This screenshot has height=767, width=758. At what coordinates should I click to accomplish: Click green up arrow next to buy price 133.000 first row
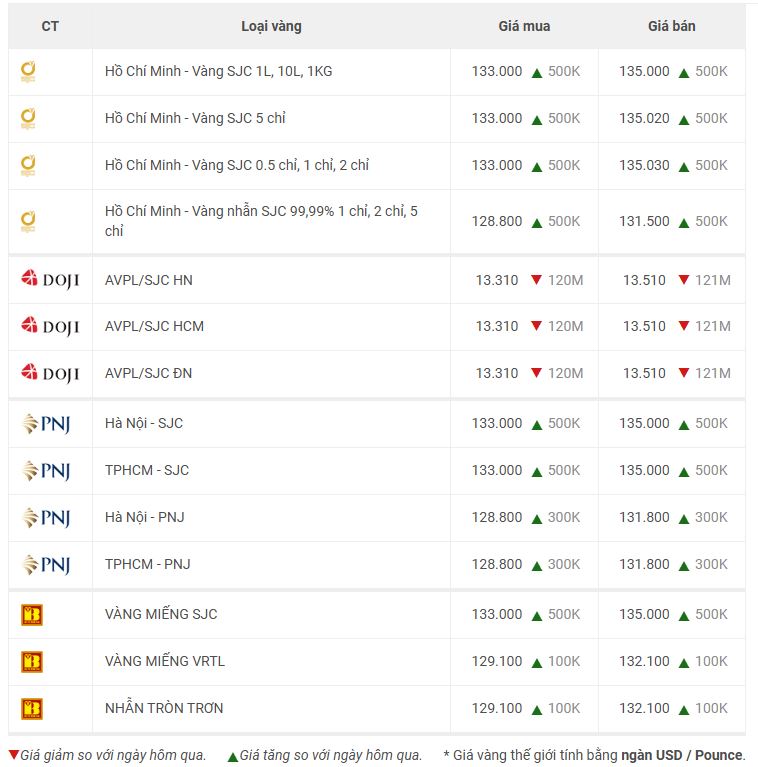(536, 73)
